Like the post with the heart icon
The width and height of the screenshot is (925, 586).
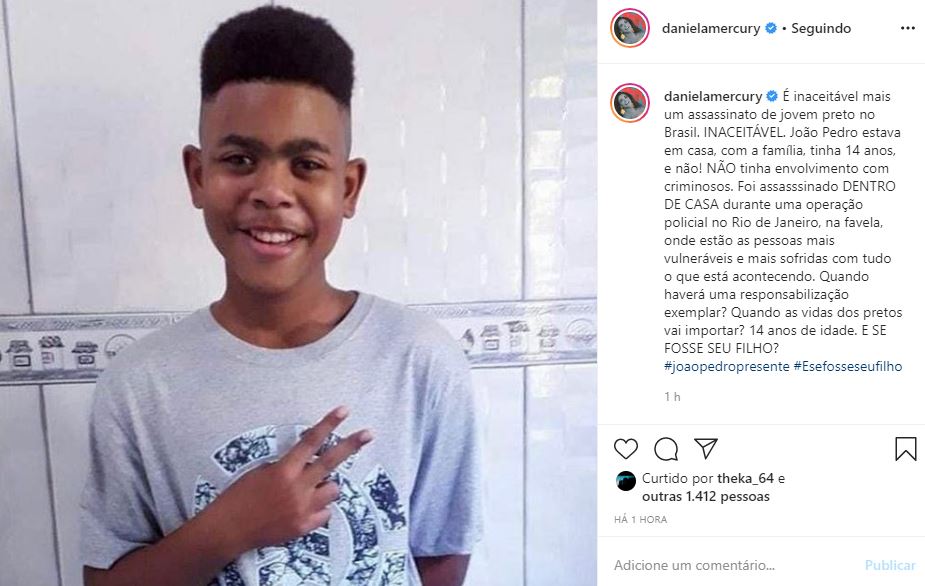[x=625, y=449]
